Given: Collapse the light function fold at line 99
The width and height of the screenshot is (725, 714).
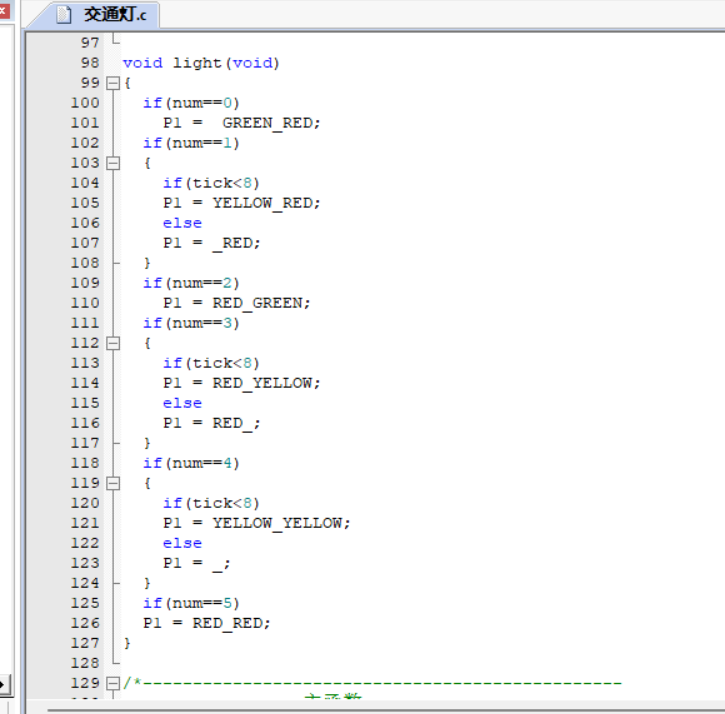Looking at the screenshot, I should pyautogui.click(x=113, y=83).
